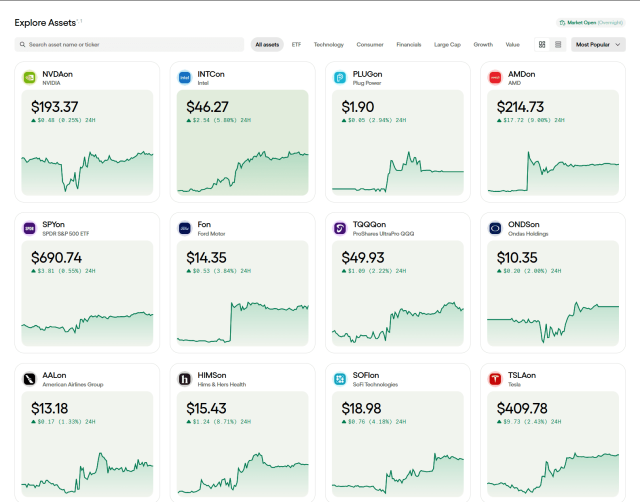Viewport: 640px width, 502px height.
Task: Switch to grid view layout
Action: (x=542, y=44)
